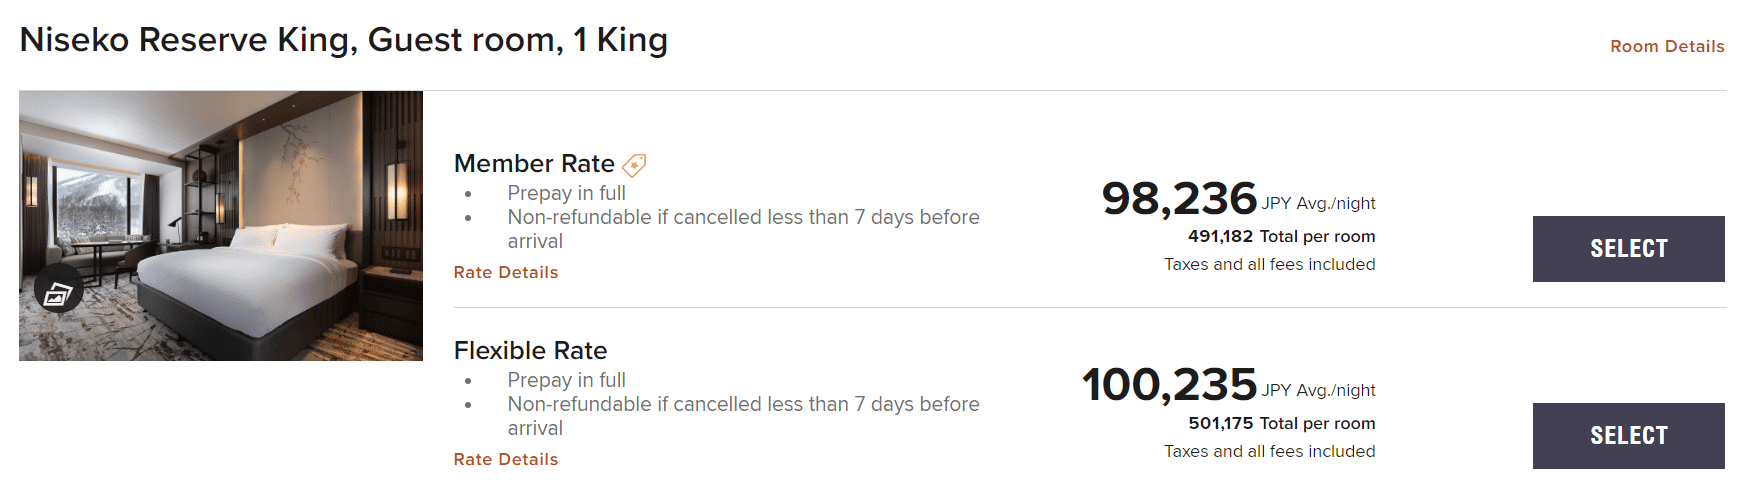Screen dimensions: 1743x493
Task: Open Room Details link
Action: (x=1666, y=46)
